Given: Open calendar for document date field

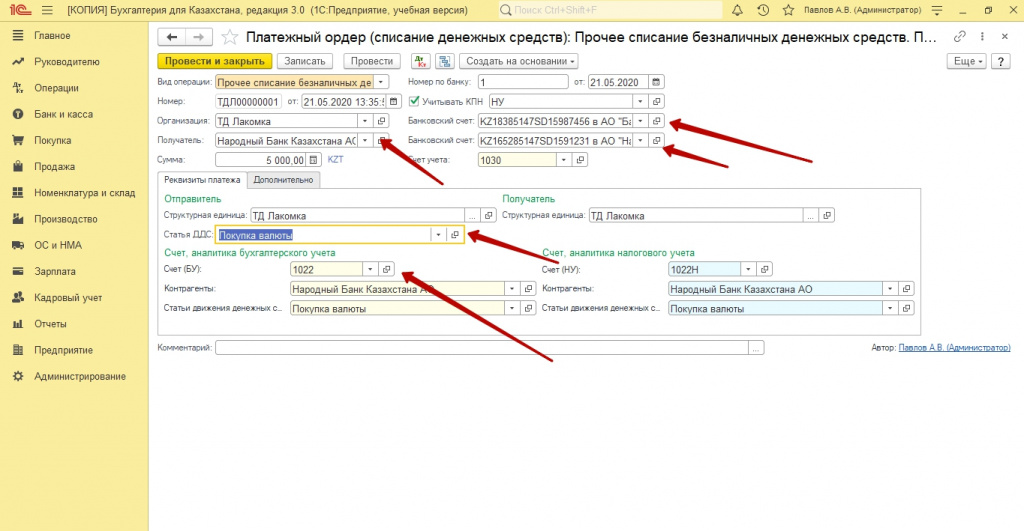Looking at the screenshot, I should click(393, 102).
